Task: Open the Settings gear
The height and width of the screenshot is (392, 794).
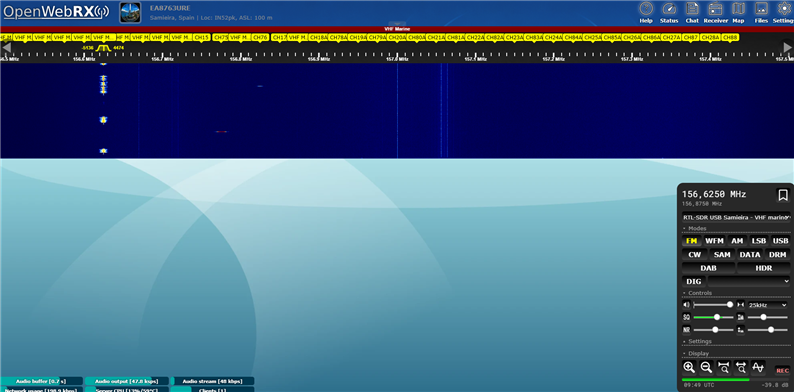Action: pos(783,12)
